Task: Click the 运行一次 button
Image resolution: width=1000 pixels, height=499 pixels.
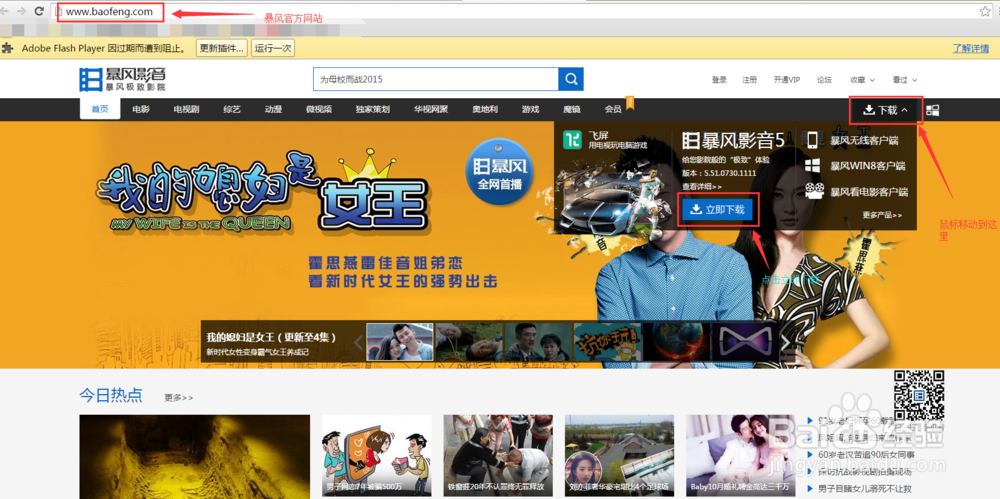Action: (x=273, y=48)
